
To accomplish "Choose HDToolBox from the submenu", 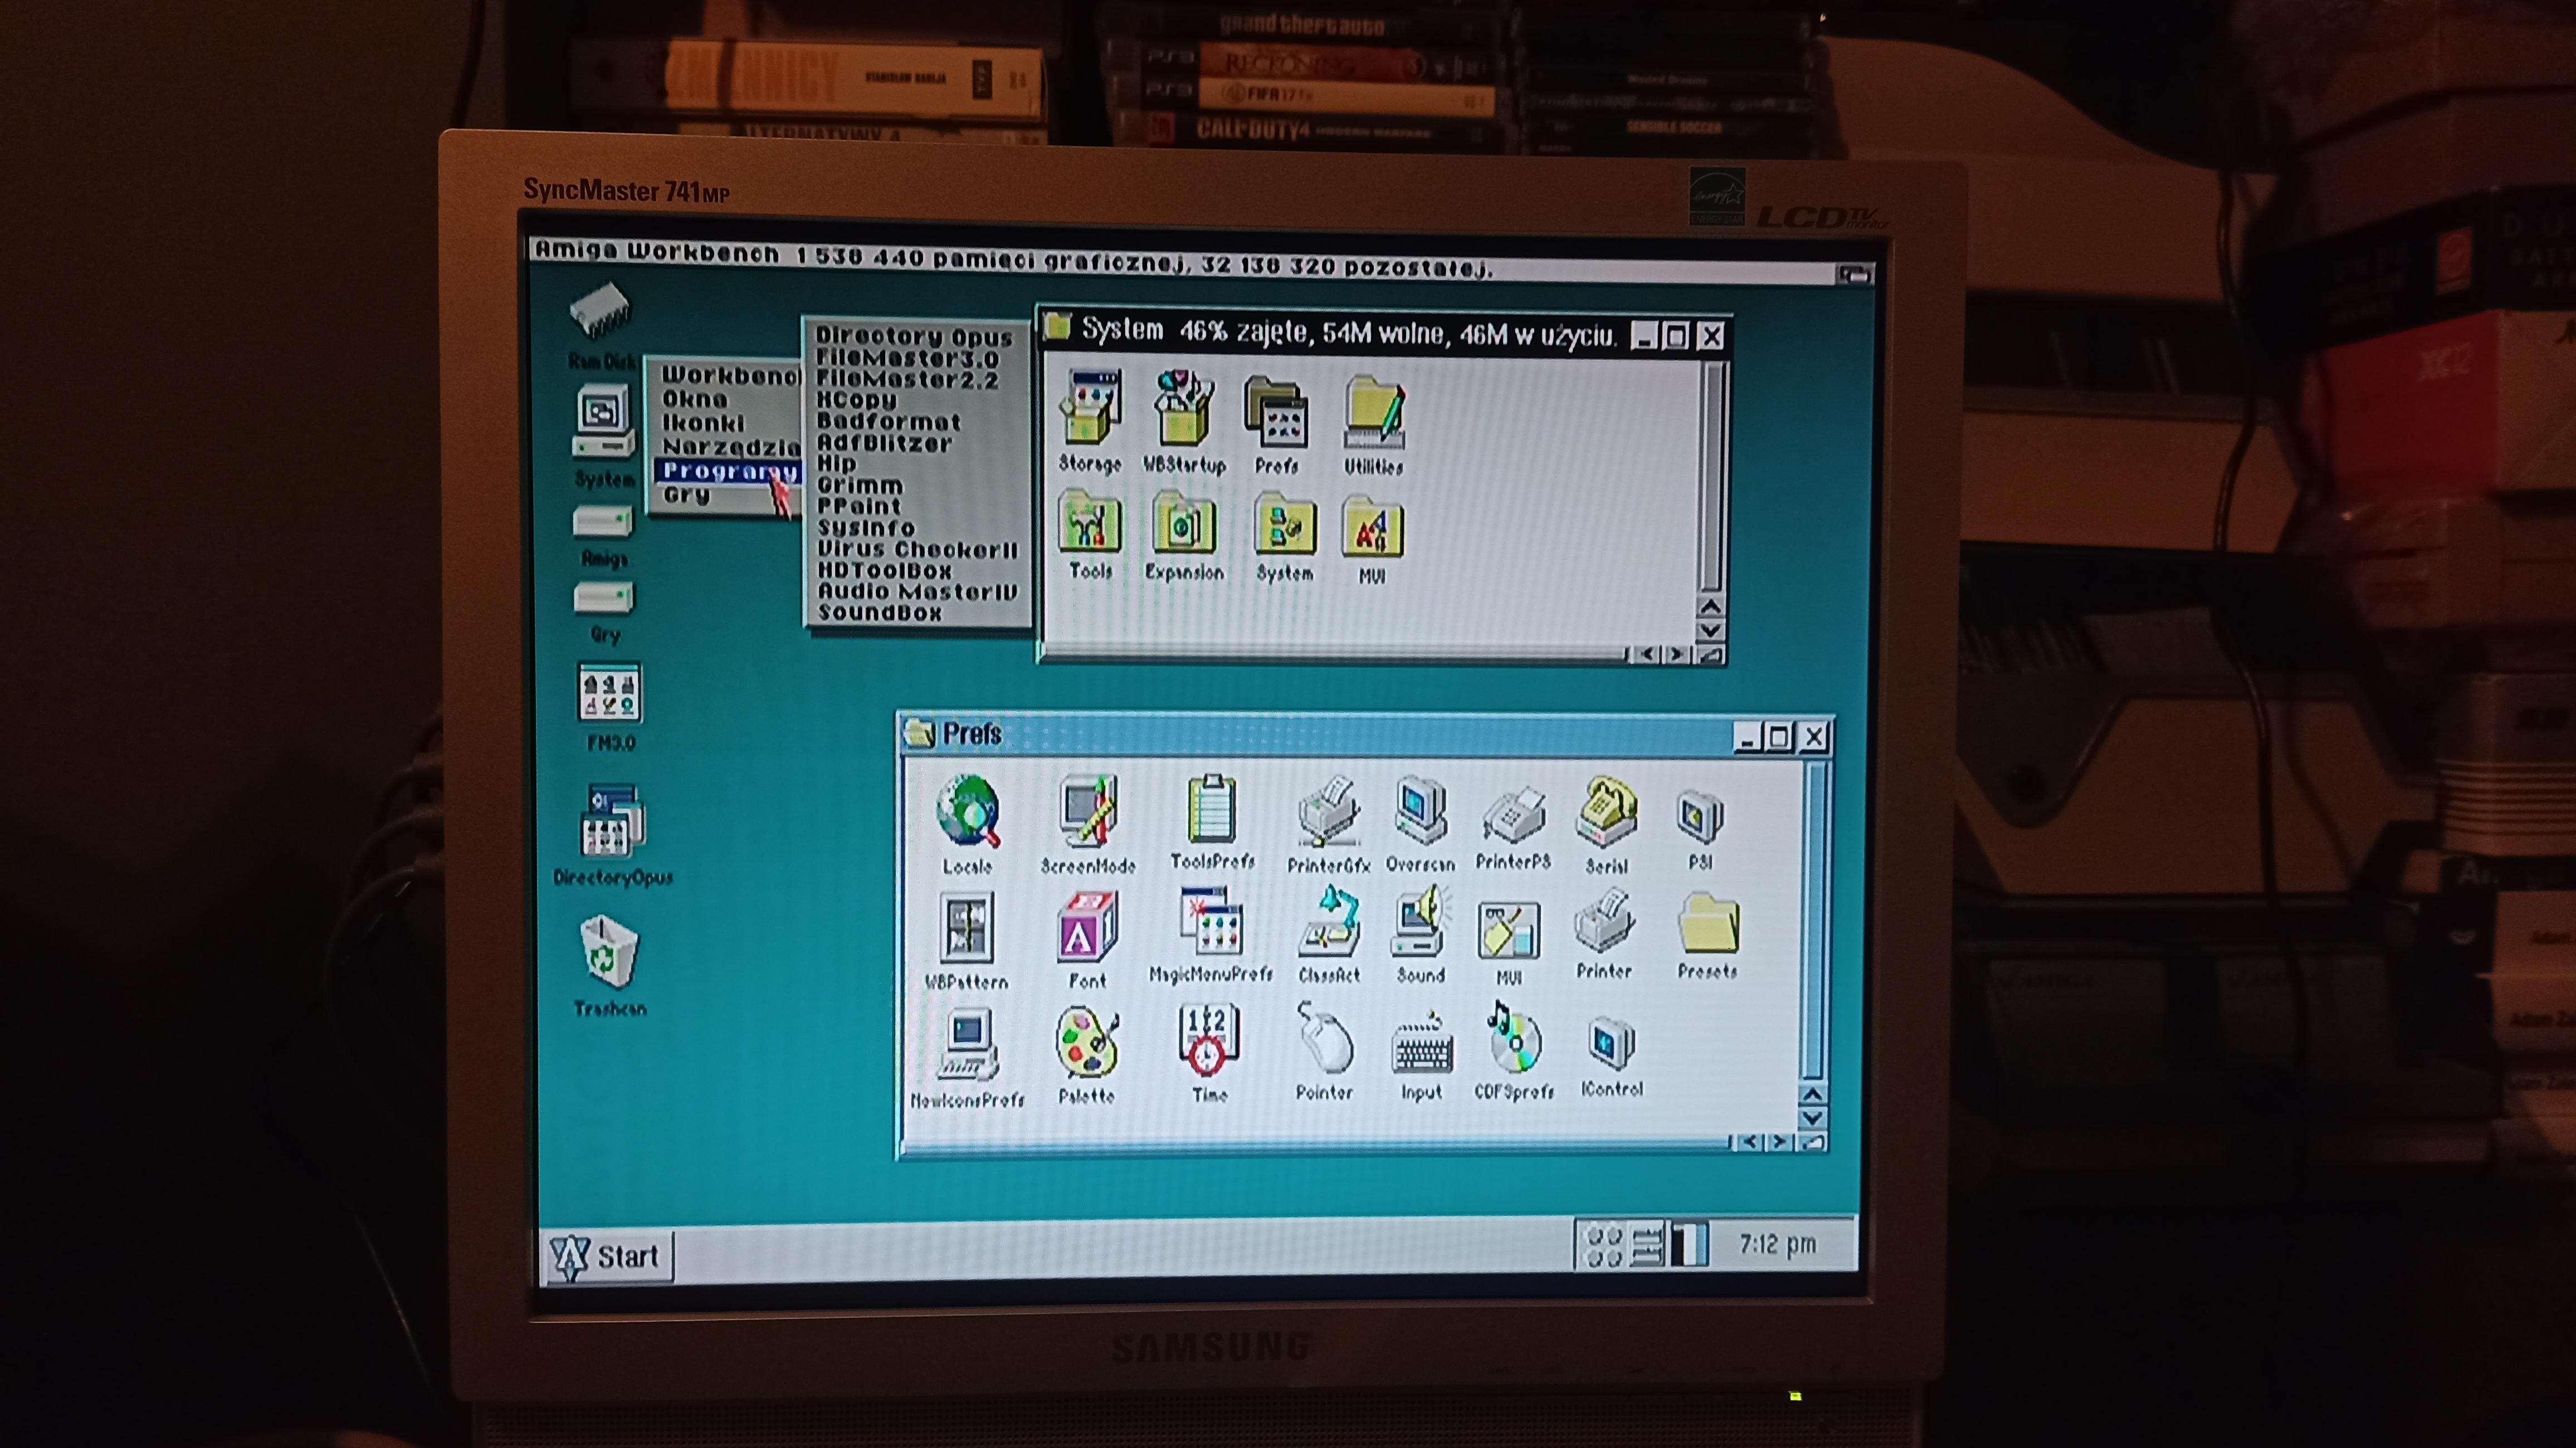I will pos(916,571).
